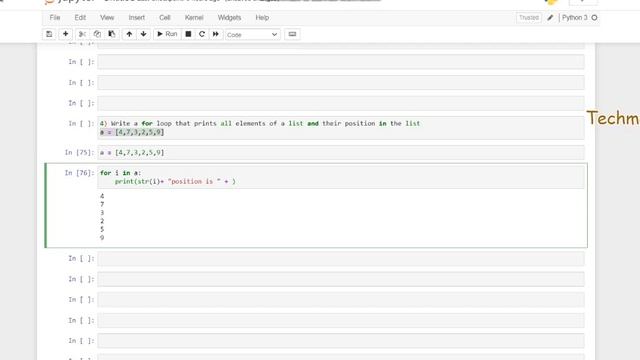Open the Widgets menu
The width and height of the screenshot is (640, 360).
tap(229, 18)
